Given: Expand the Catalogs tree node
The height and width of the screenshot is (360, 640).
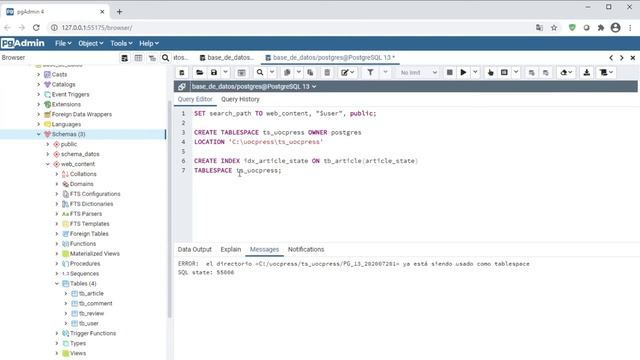Looking at the screenshot, I should pos(39,84).
